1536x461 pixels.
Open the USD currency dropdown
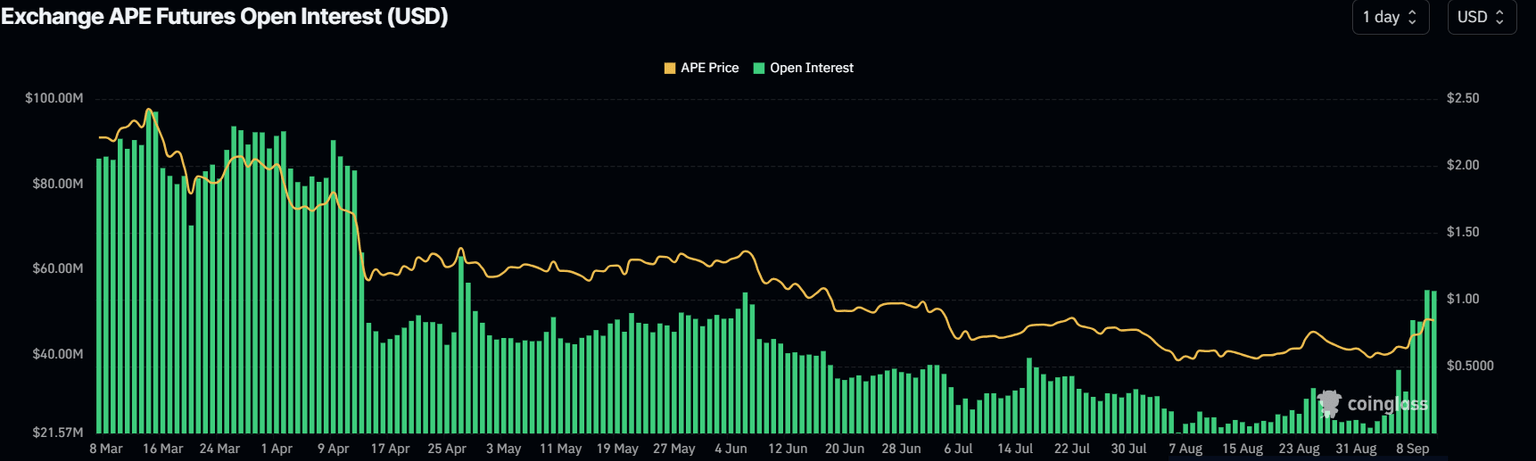[1482, 17]
